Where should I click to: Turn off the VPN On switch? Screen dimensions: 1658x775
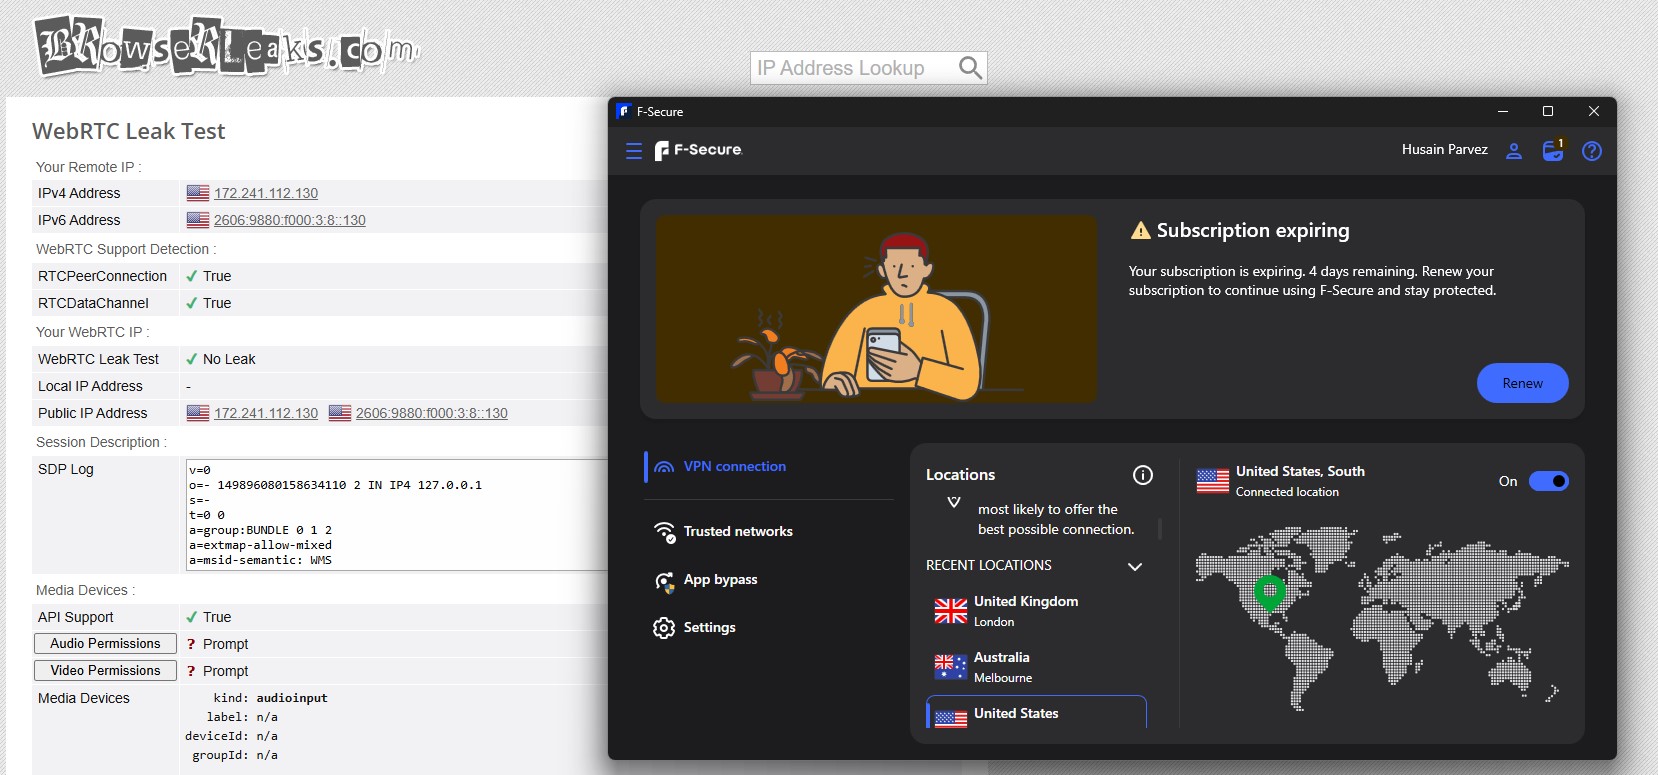click(x=1549, y=481)
